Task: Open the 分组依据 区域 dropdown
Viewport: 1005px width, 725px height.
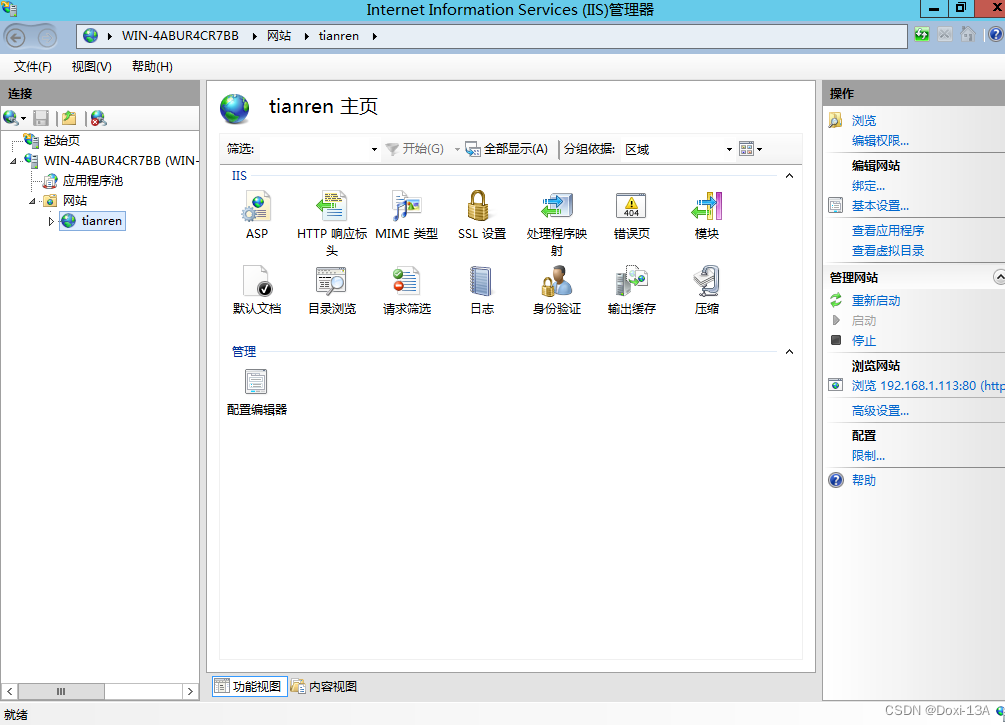Action: [x=729, y=149]
